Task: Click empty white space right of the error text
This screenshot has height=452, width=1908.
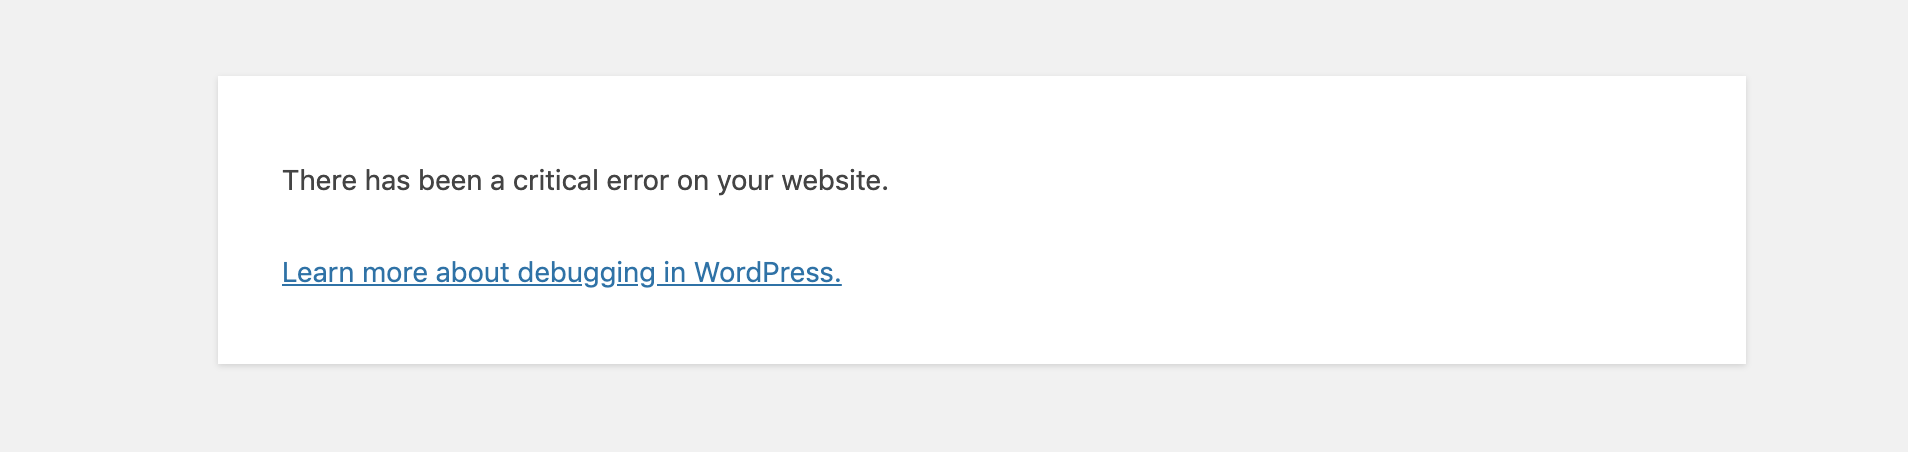Action: click(1250, 181)
